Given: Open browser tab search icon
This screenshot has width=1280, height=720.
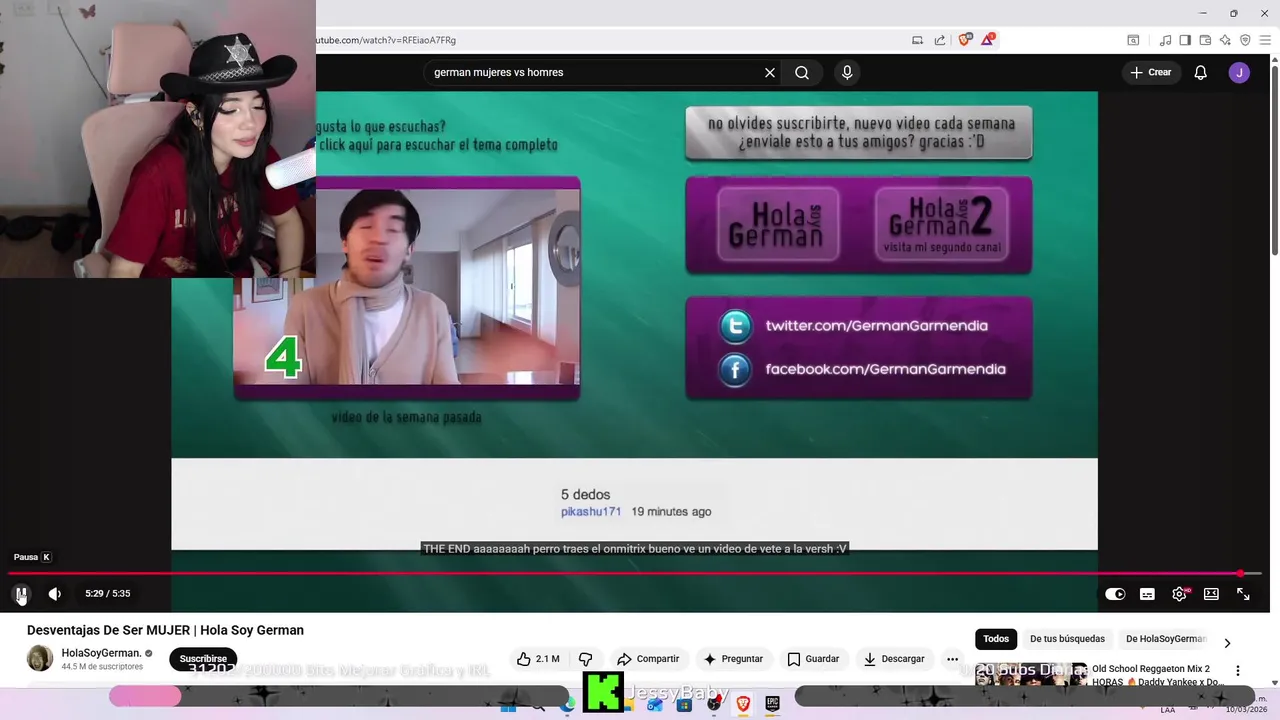Looking at the screenshot, I should point(1133,40).
